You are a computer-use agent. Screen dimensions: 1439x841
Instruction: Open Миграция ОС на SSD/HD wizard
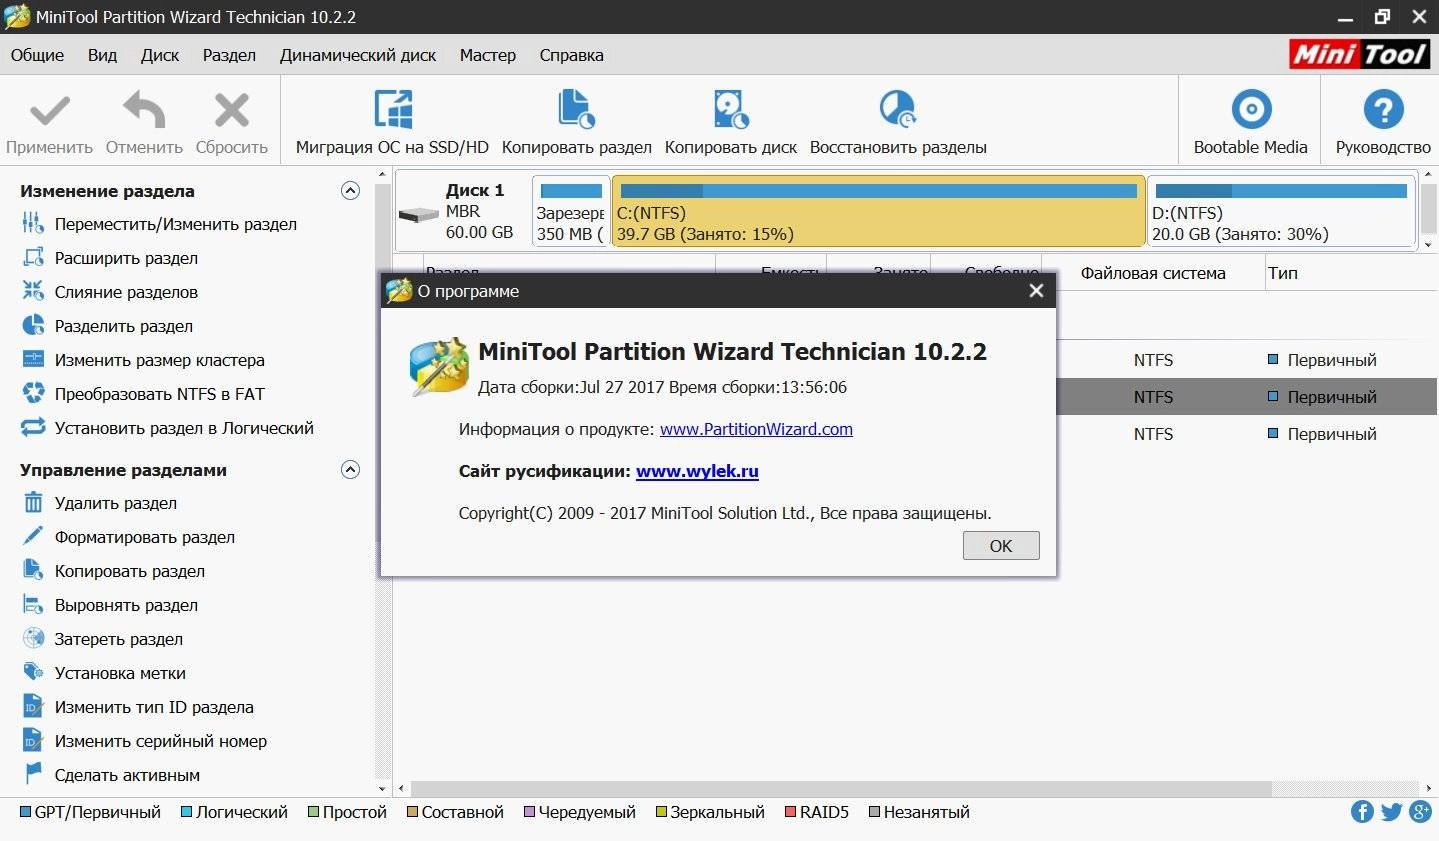click(392, 124)
